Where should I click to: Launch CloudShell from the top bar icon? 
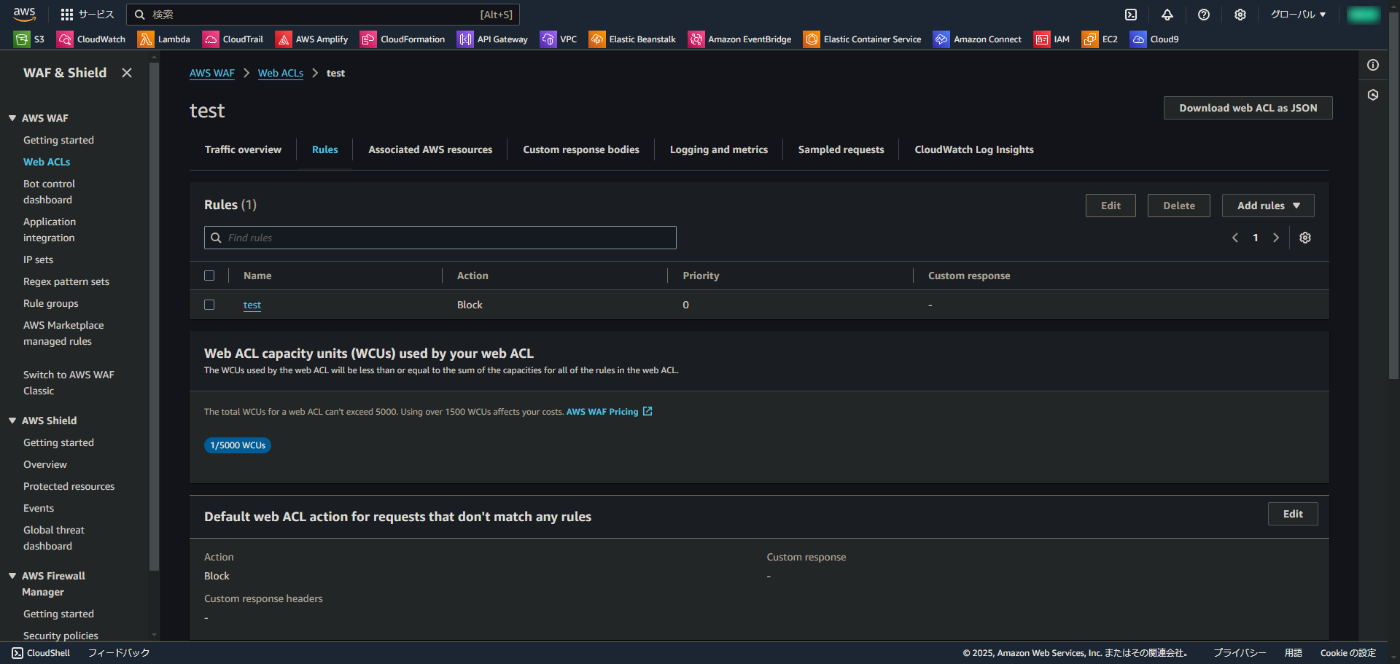(x=1131, y=14)
